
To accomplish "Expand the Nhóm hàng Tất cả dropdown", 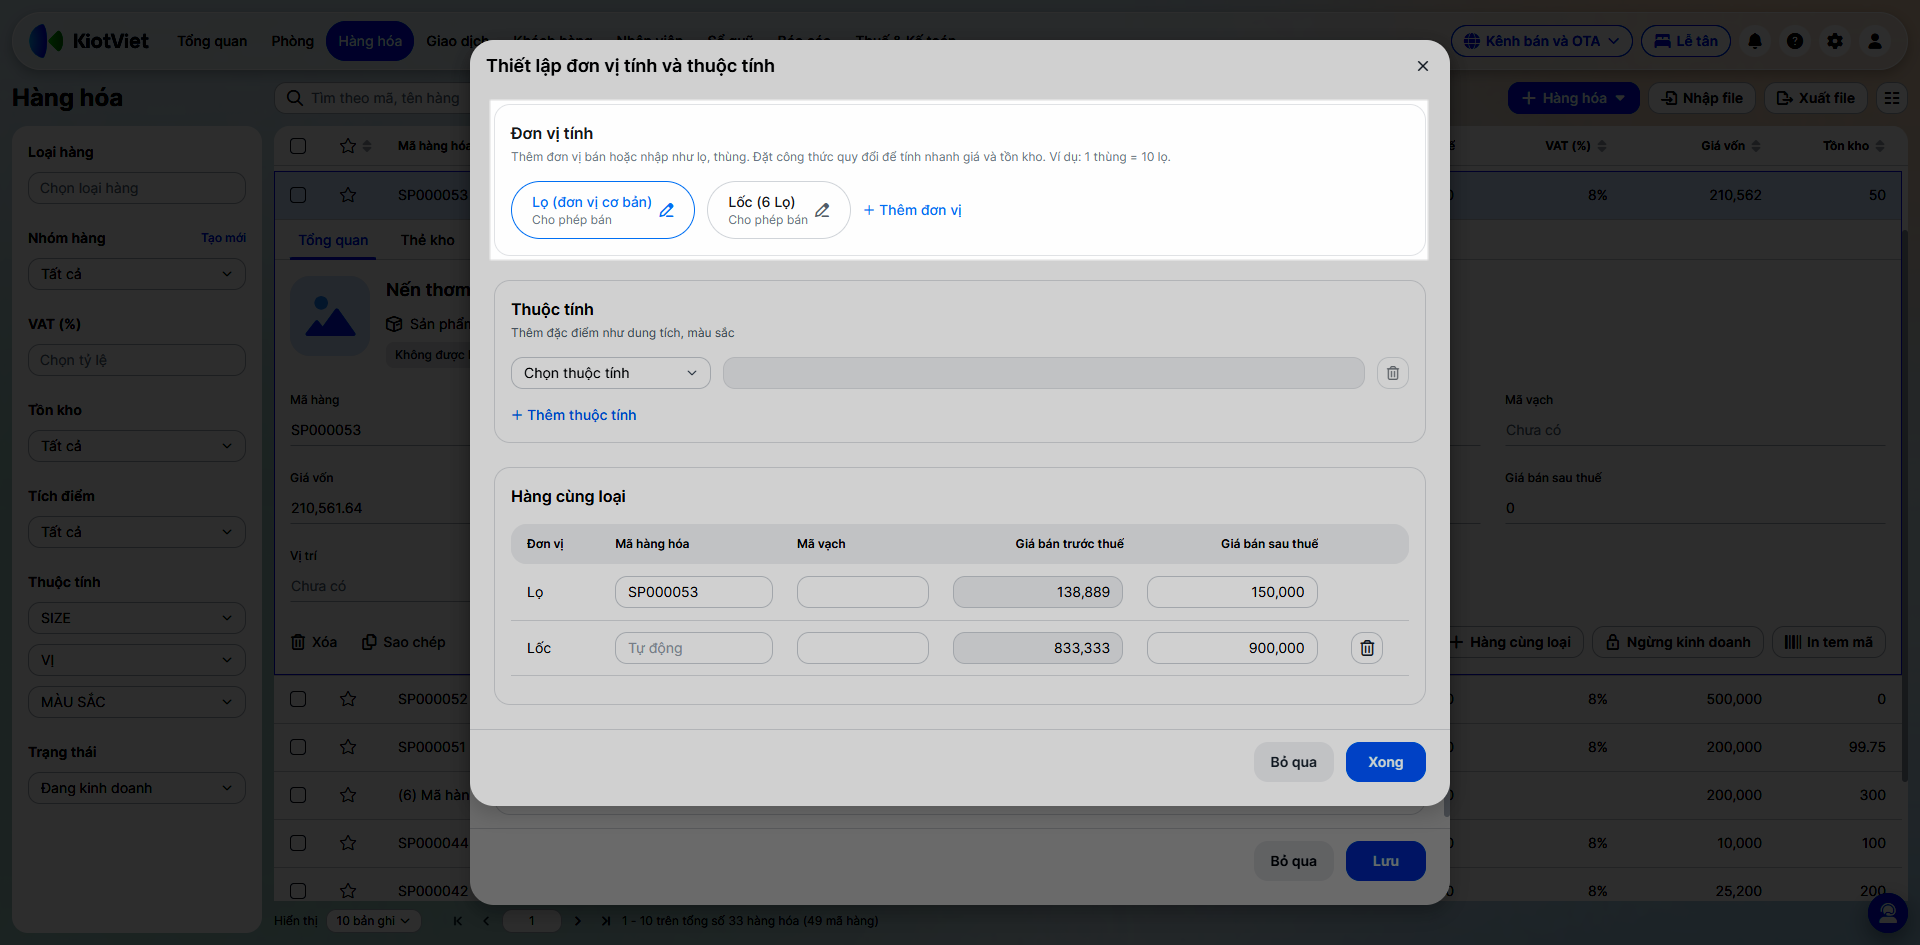I will 137,274.
